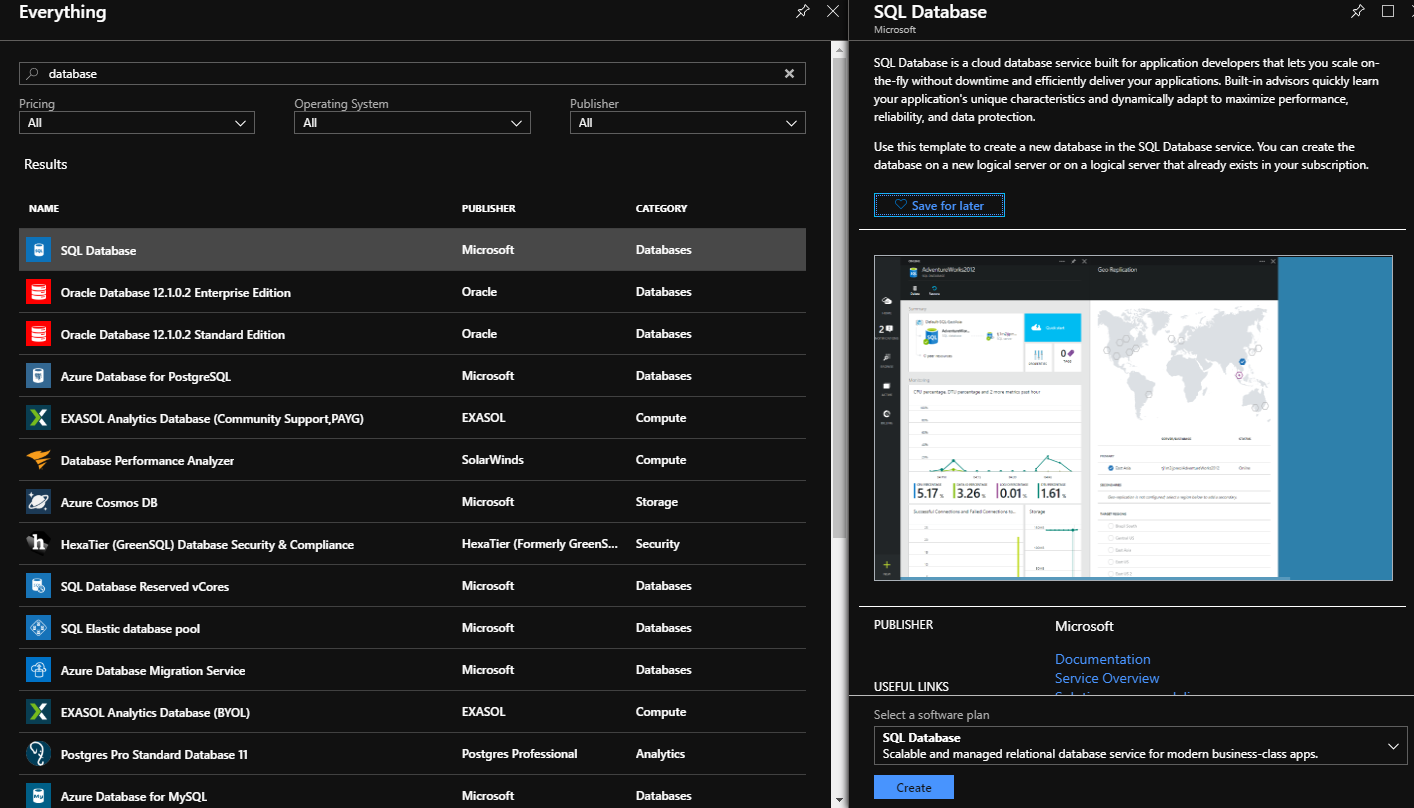Image resolution: width=1414 pixels, height=808 pixels.
Task: Click the EXASOL Analytics Database BYOL icon
Action: pos(38,712)
